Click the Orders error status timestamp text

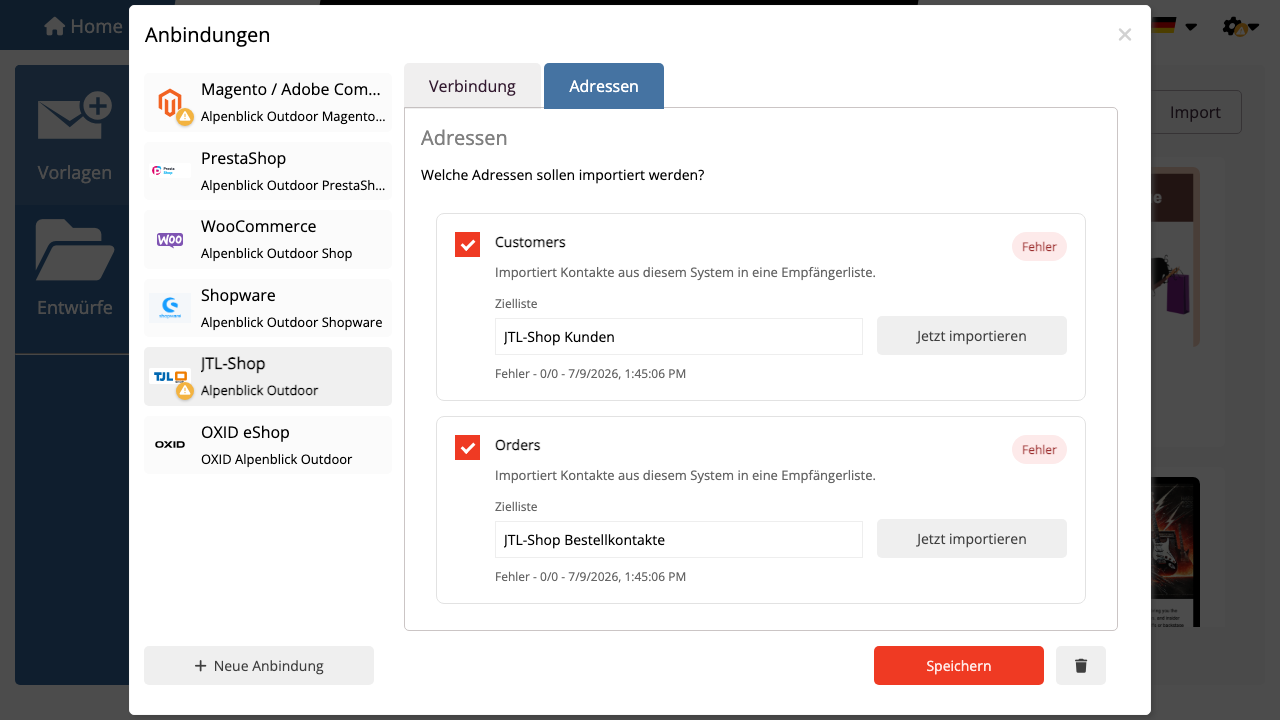coord(591,577)
